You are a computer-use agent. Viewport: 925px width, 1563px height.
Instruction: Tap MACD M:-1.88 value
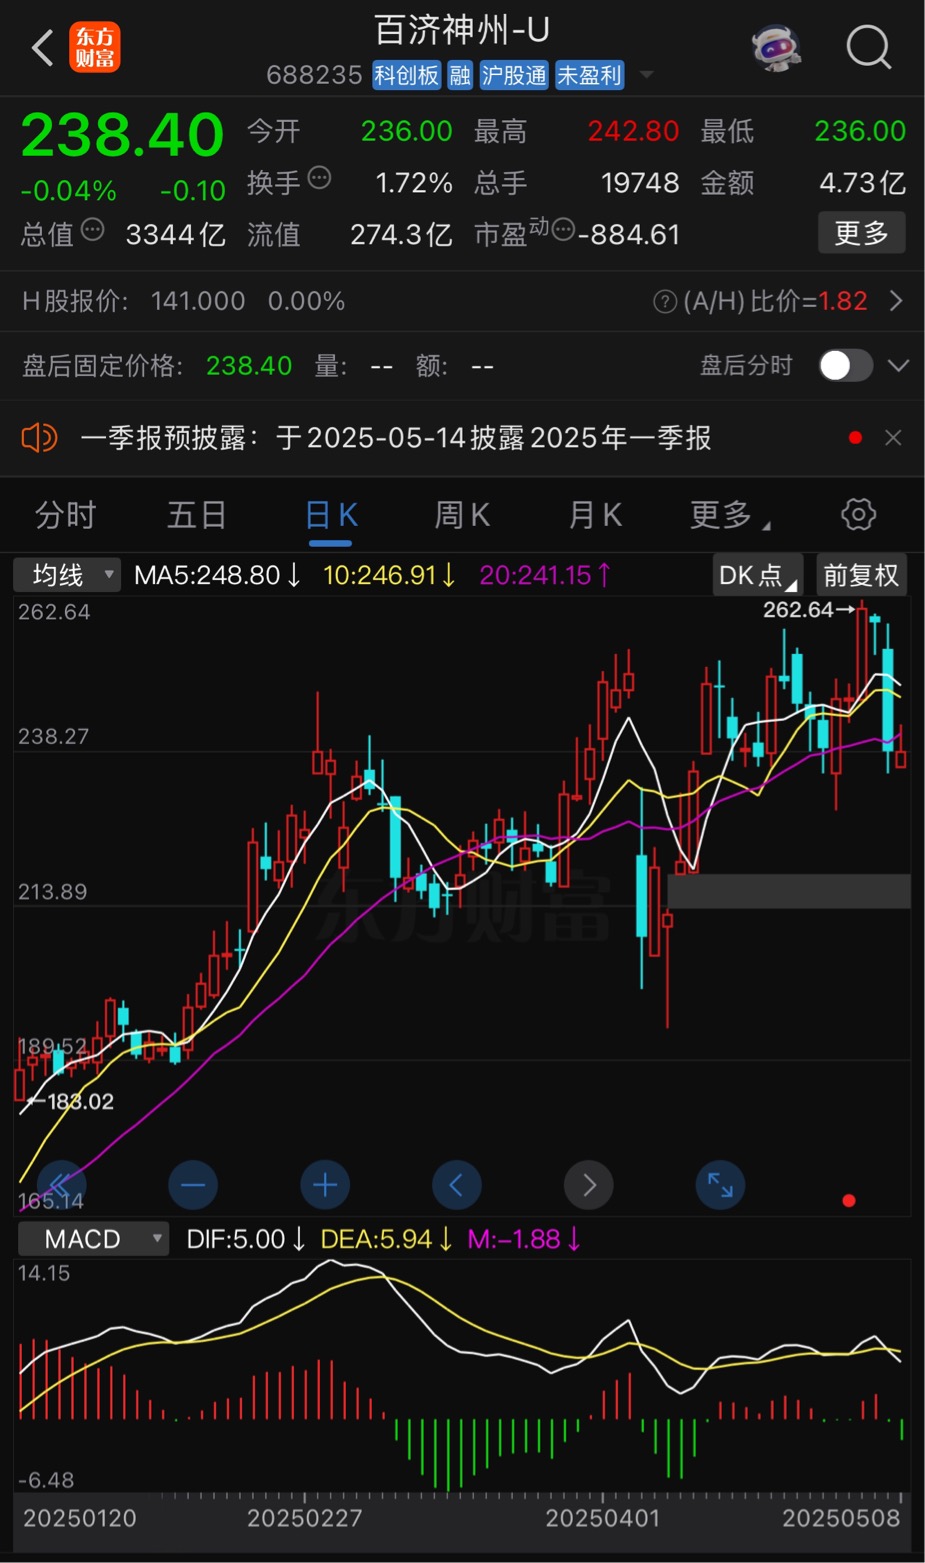click(x=525, y=1239)
